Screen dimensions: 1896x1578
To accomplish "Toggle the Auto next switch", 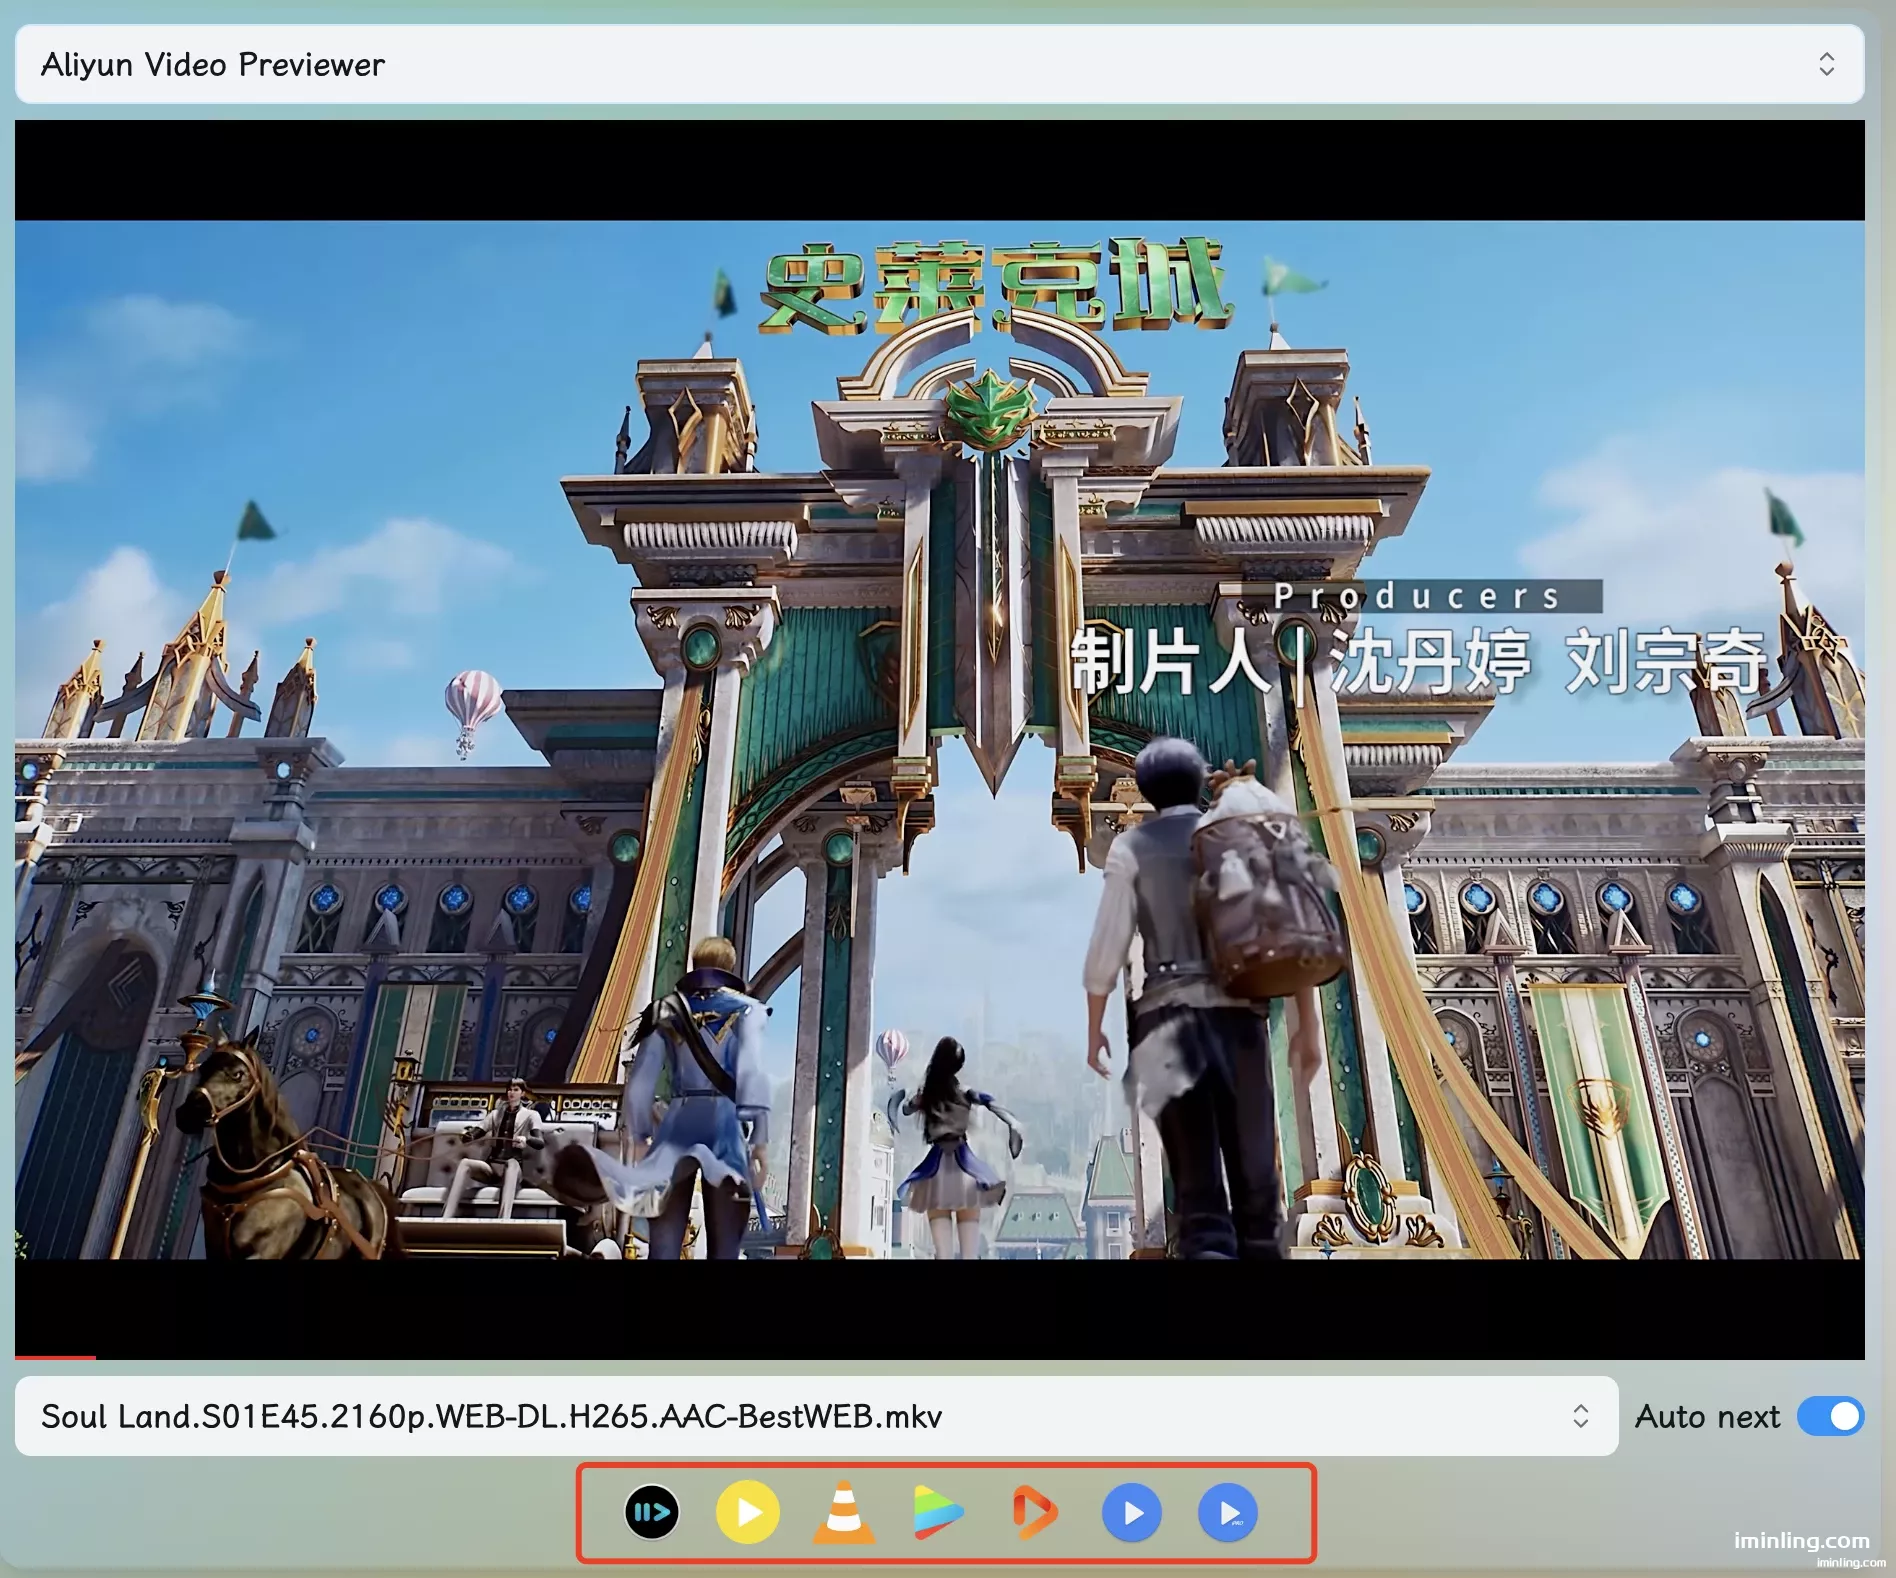I will pos(1830,1416).
